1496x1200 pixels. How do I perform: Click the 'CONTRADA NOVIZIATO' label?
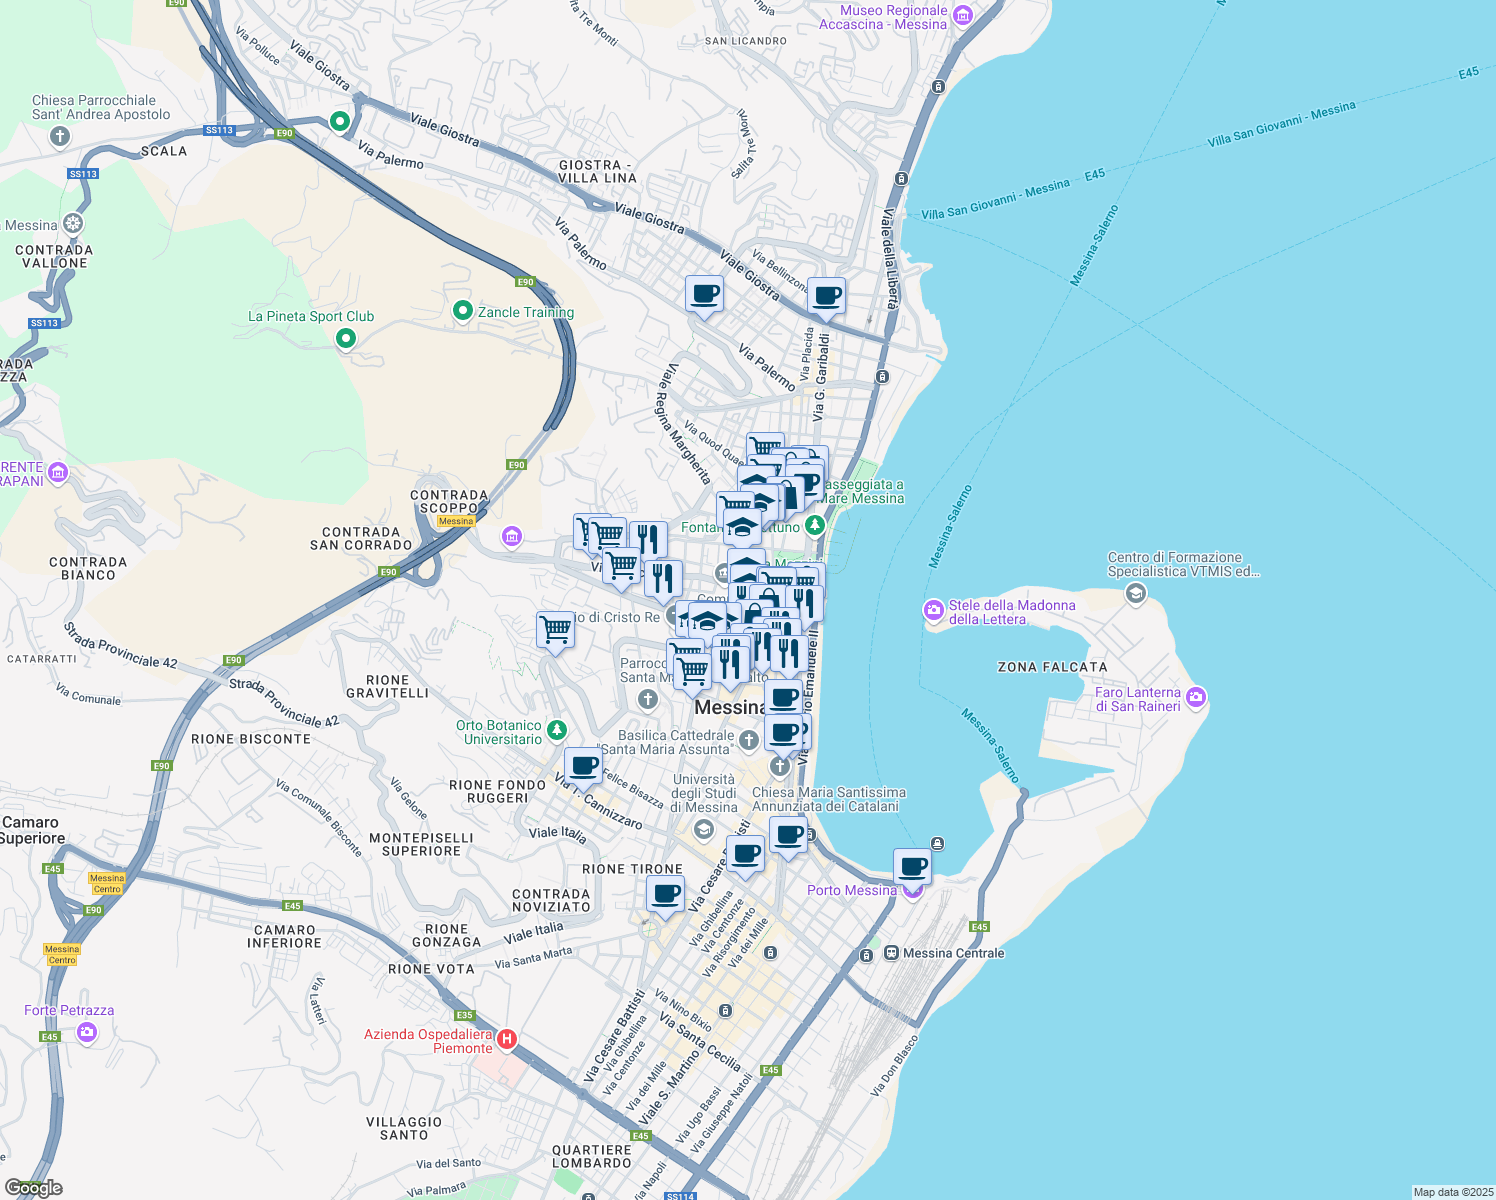click(x=551, y=900)
